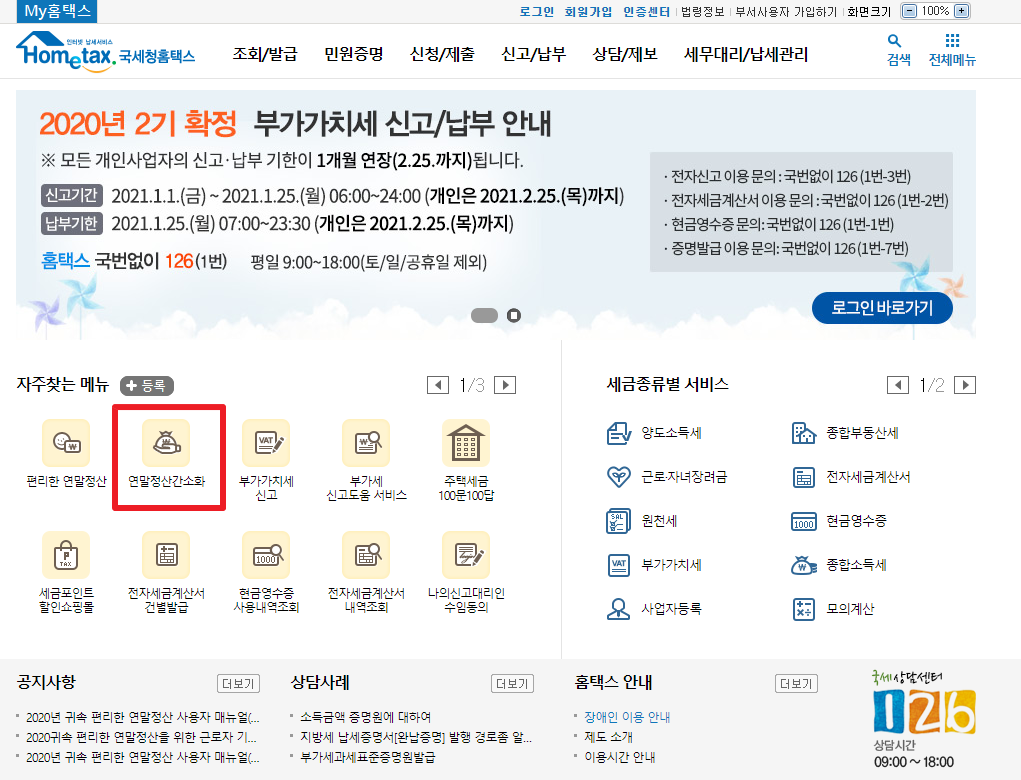Click the My홈택스 tab
1021x780 pixels.
pos(57,11)
